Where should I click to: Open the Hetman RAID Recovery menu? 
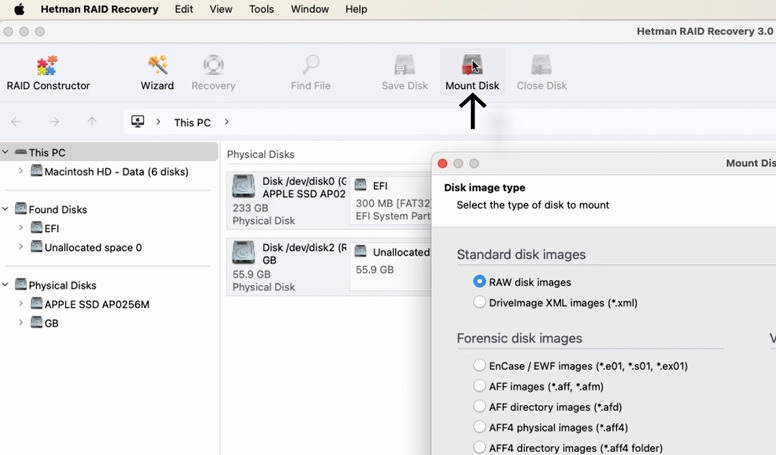point(99,9)
